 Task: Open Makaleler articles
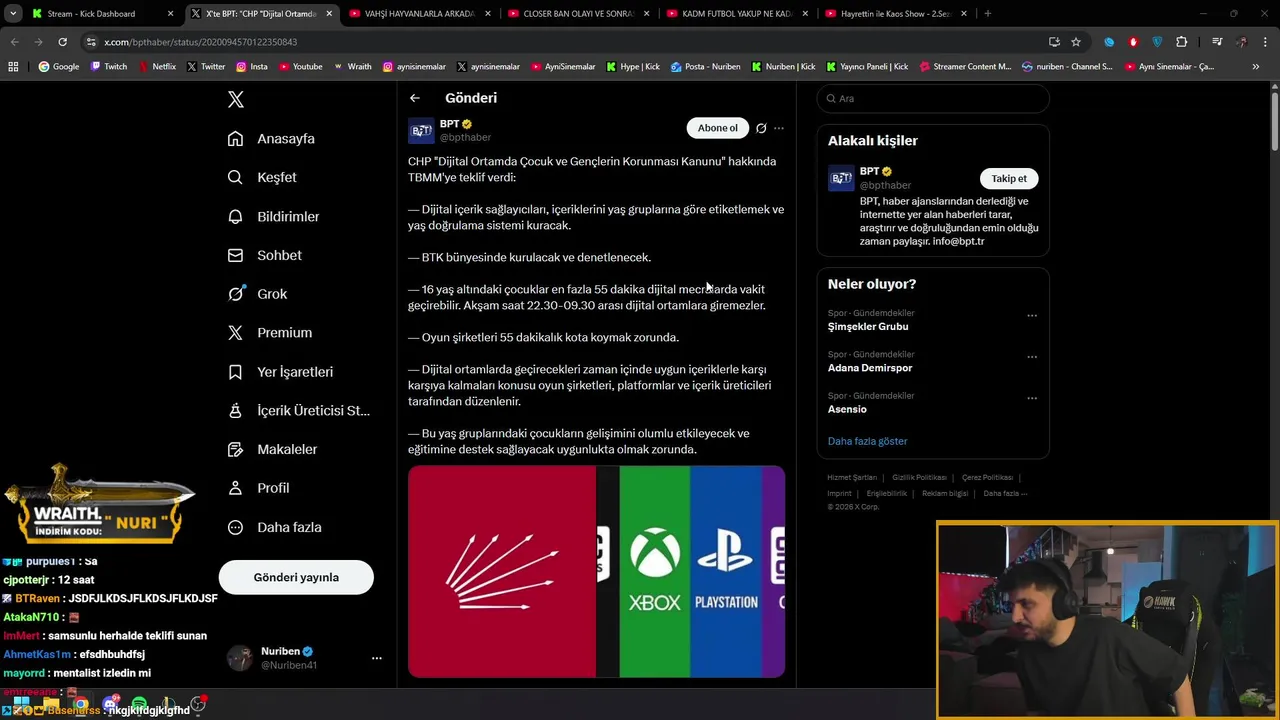272,449
